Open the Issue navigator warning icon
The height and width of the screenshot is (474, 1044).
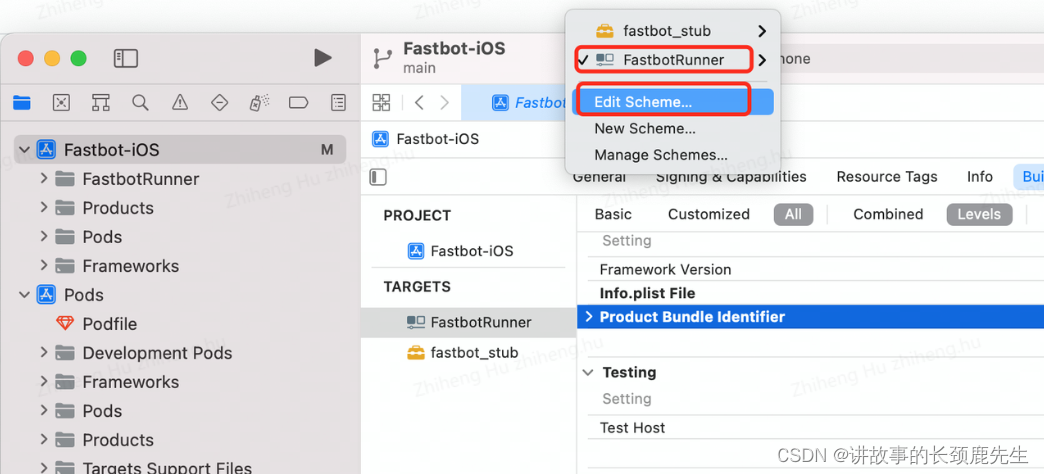point(180,103)
